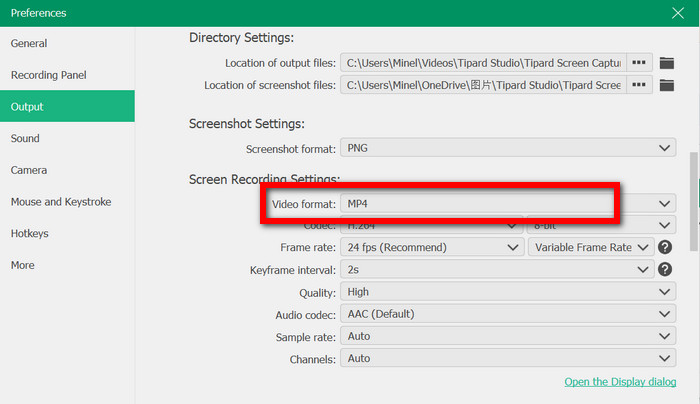Expand the 24 fps Frame rate dropdown
This screenshot has width=700, height=404.
point(432,247)
